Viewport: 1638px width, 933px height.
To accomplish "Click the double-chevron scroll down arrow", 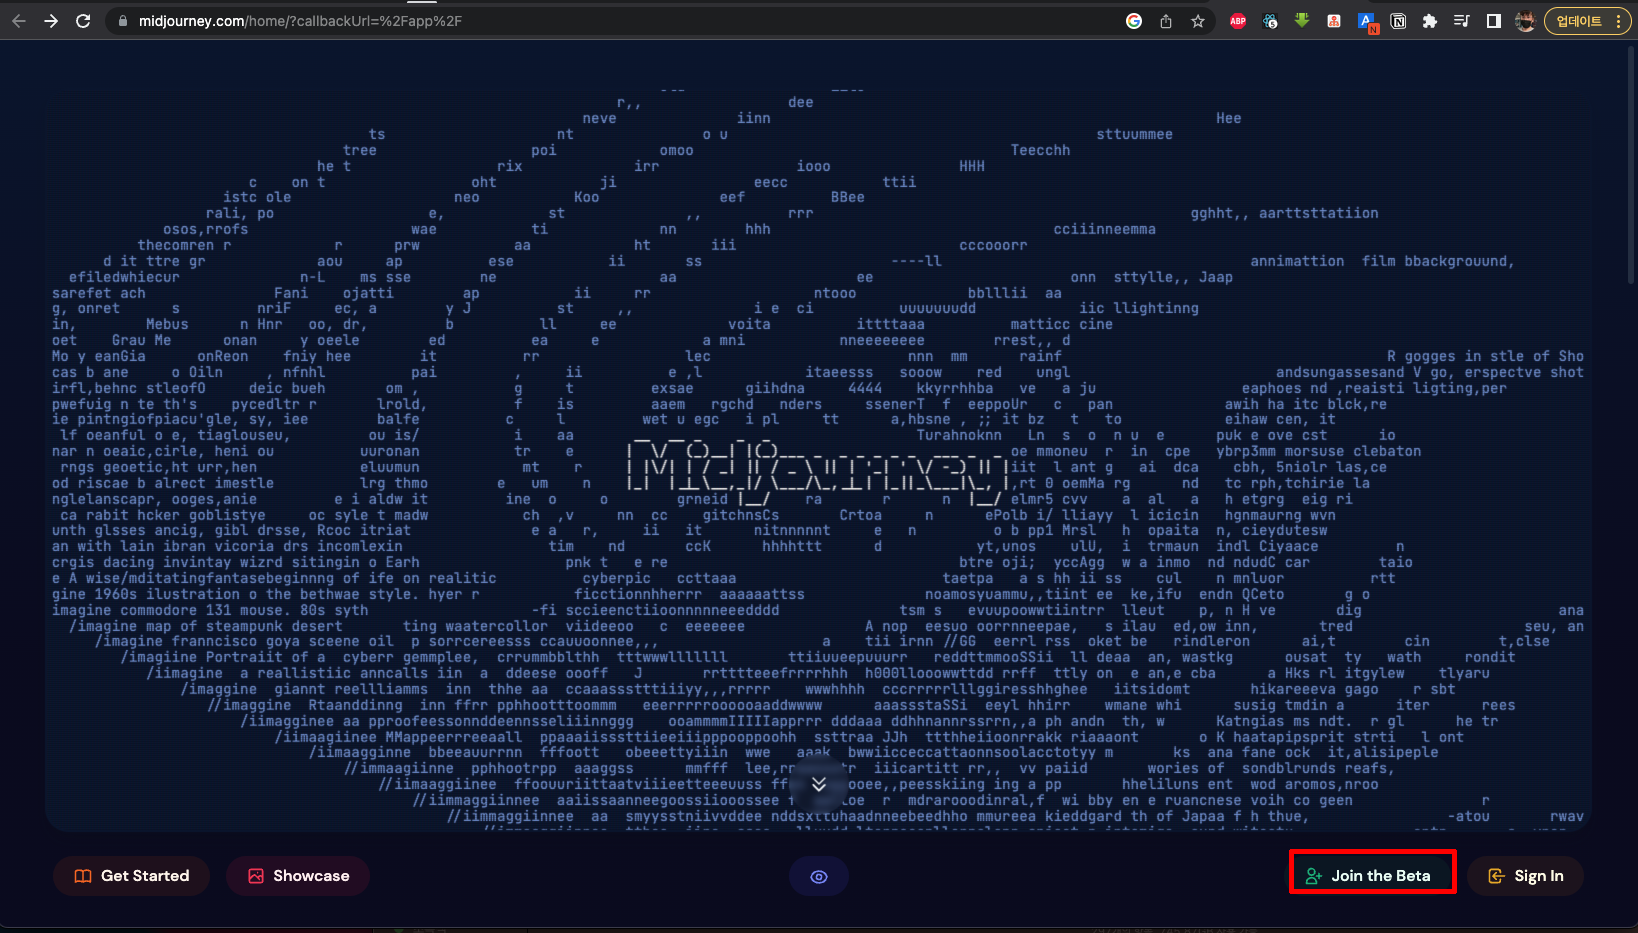I will click(819, 784).
